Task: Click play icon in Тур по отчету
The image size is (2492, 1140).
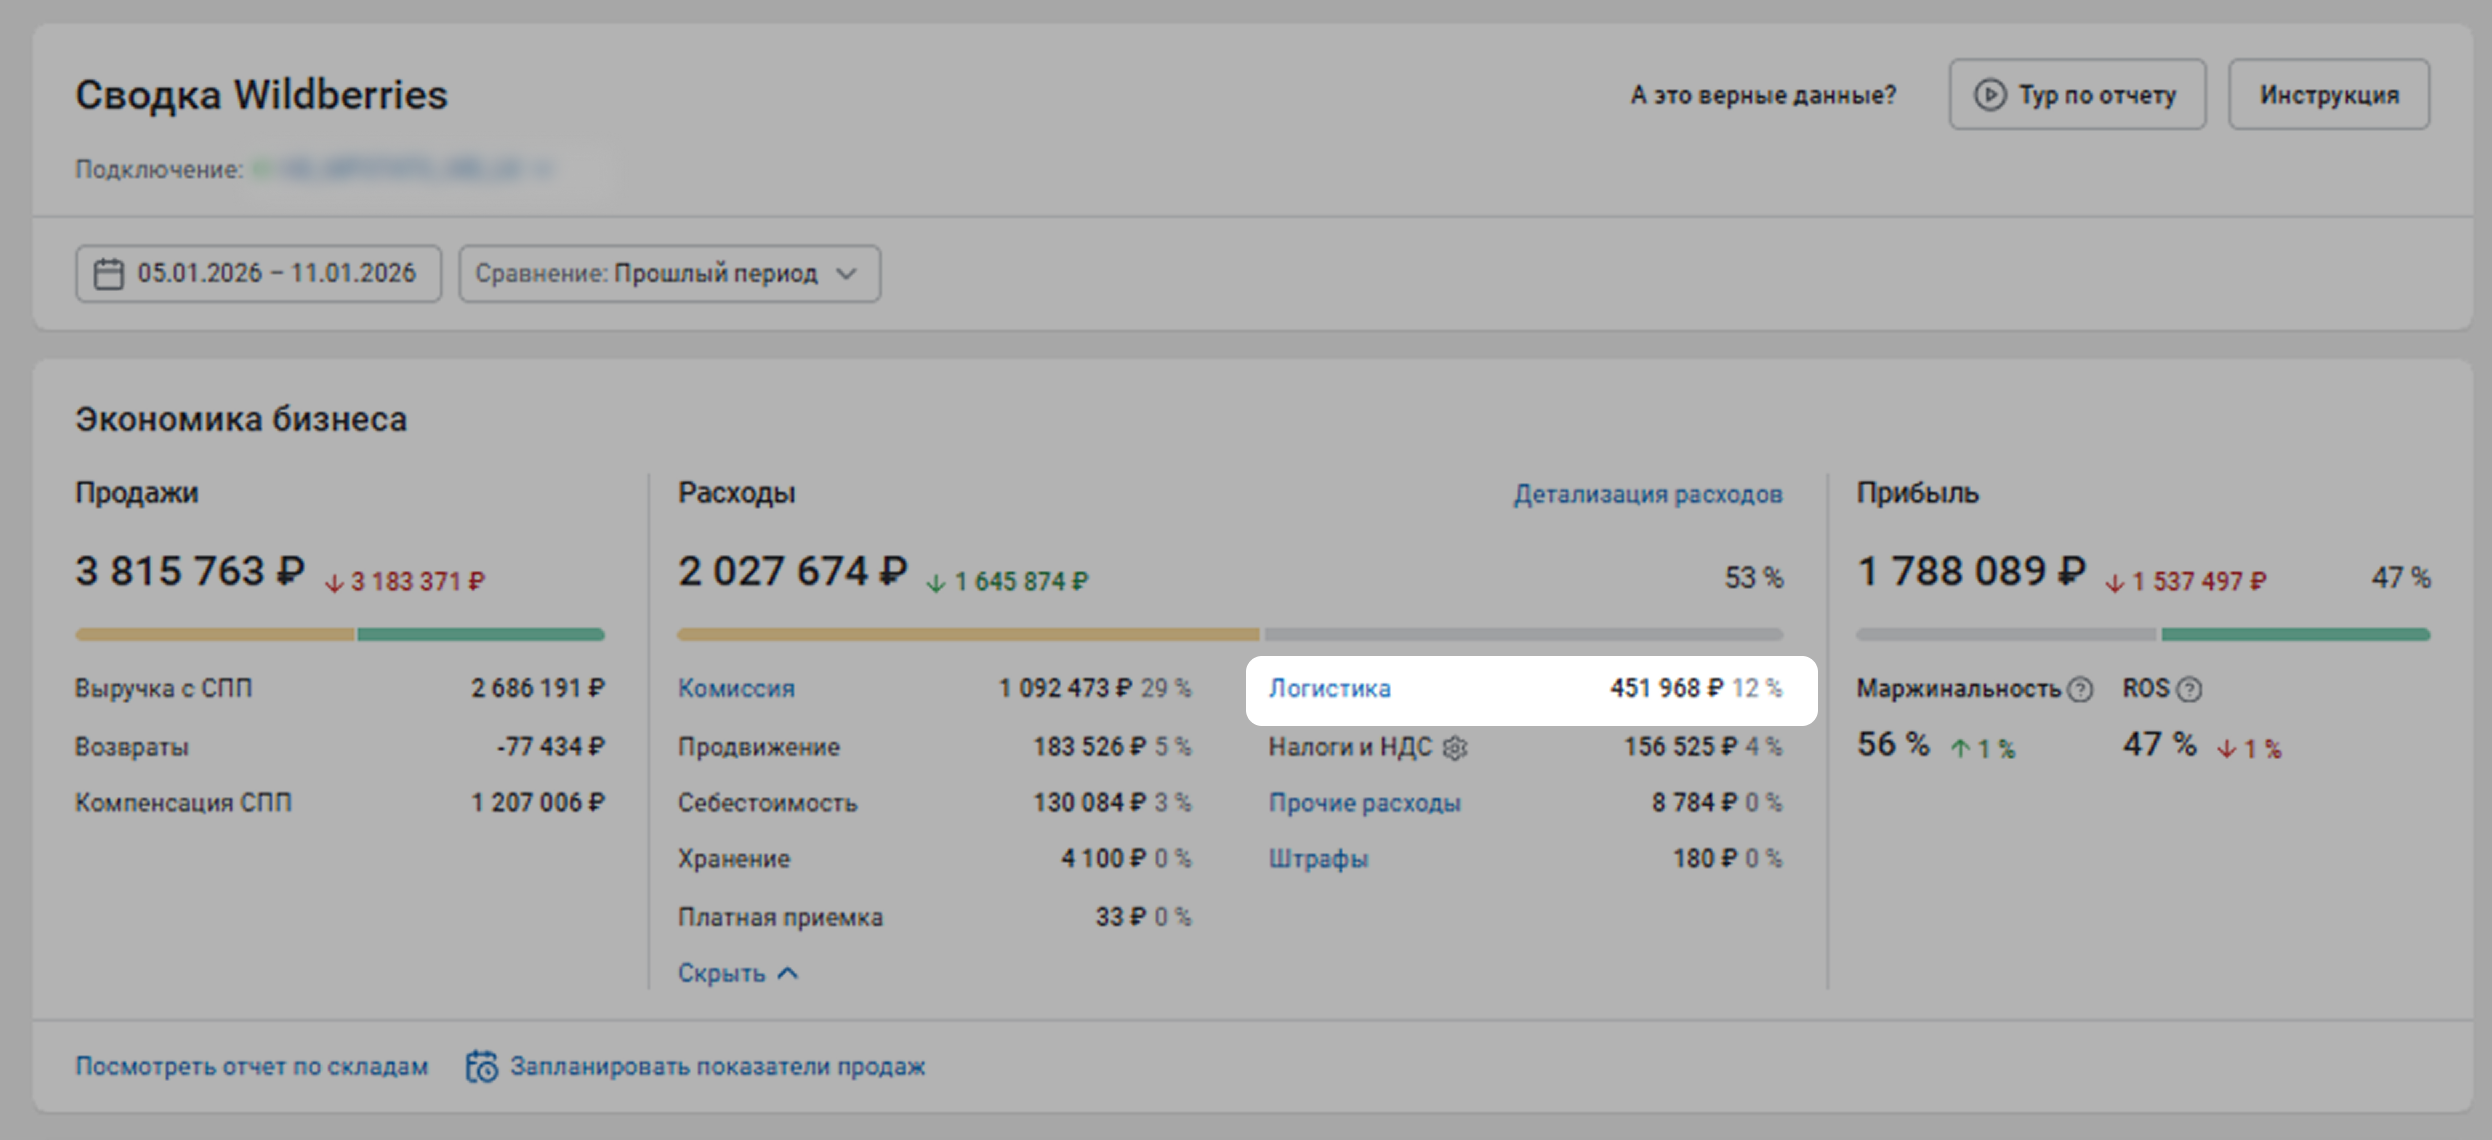Action: coord(1989,95)
